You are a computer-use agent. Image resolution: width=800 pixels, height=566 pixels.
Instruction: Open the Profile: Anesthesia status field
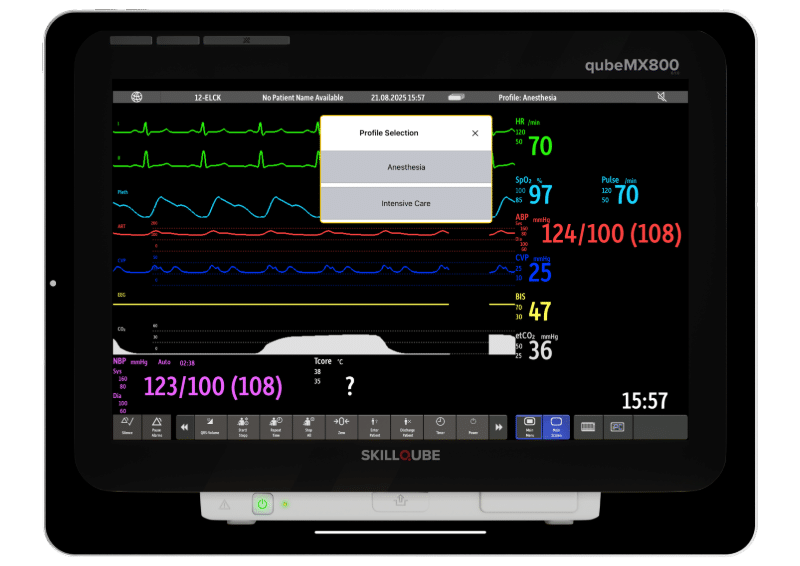click(527, 97)
